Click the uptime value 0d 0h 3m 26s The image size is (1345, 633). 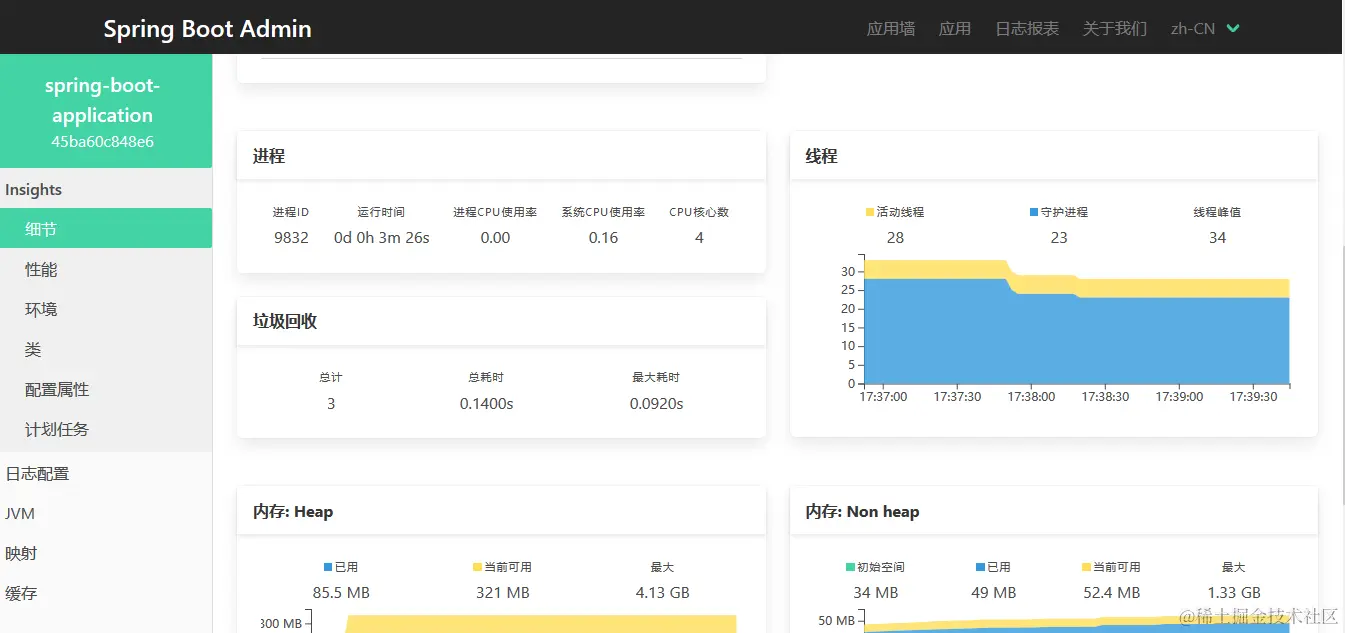382,238
